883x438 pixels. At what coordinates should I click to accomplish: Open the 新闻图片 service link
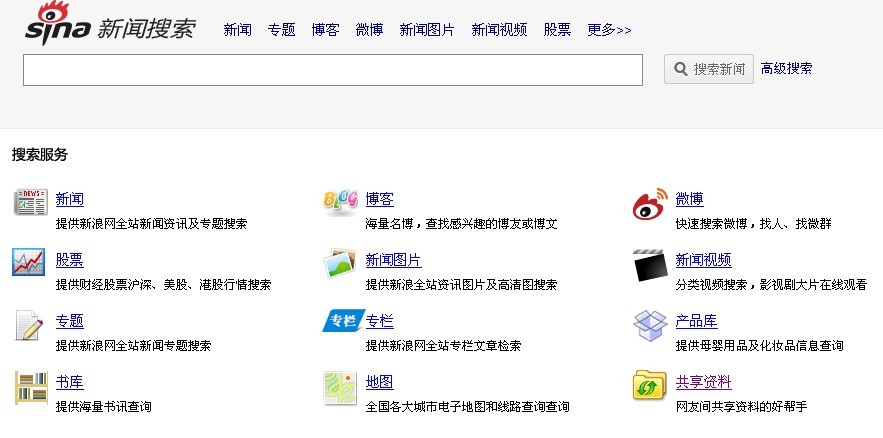click(393, 260)
